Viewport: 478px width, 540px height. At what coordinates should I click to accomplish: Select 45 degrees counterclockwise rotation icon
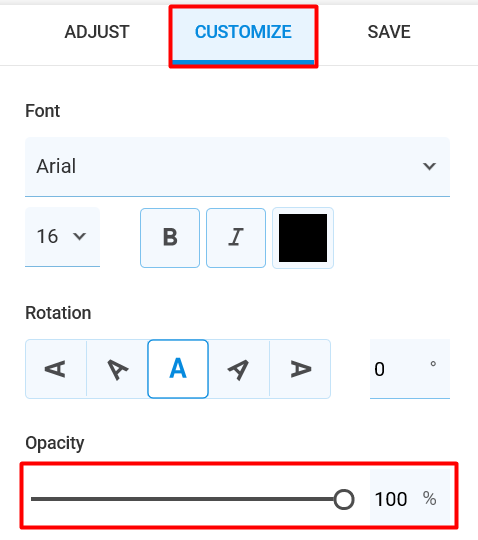click(x=117, y=369)
